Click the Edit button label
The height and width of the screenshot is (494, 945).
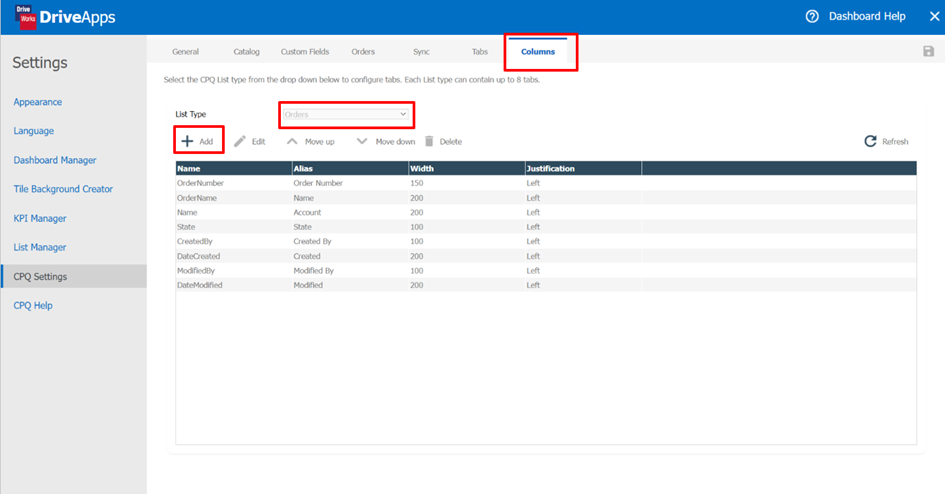click(x=259, y=142)
